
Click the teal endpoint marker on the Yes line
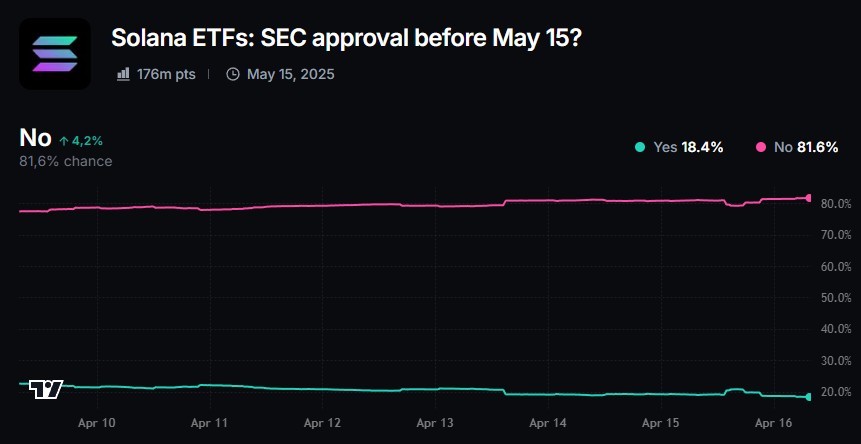pos(808,397)
